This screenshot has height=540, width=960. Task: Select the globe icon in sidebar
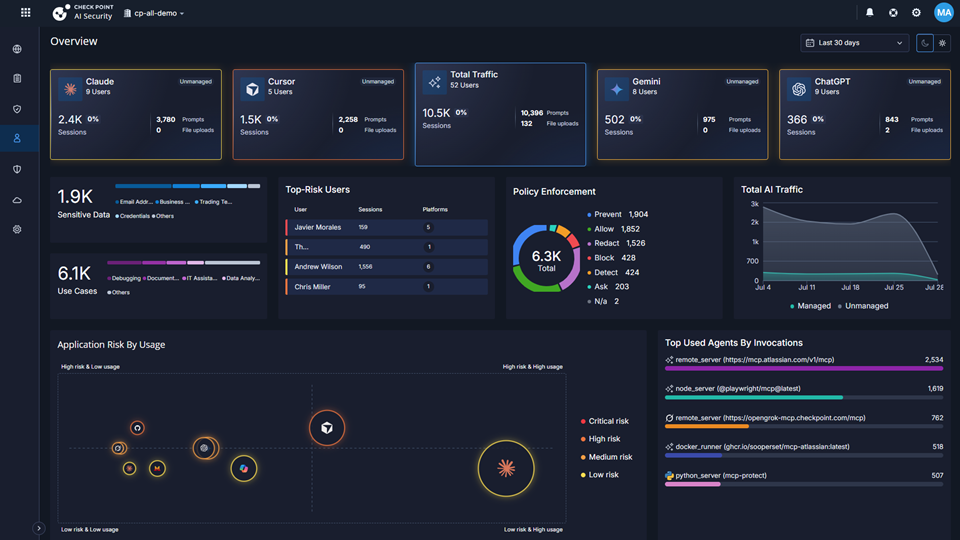click(x=17, y=49)
